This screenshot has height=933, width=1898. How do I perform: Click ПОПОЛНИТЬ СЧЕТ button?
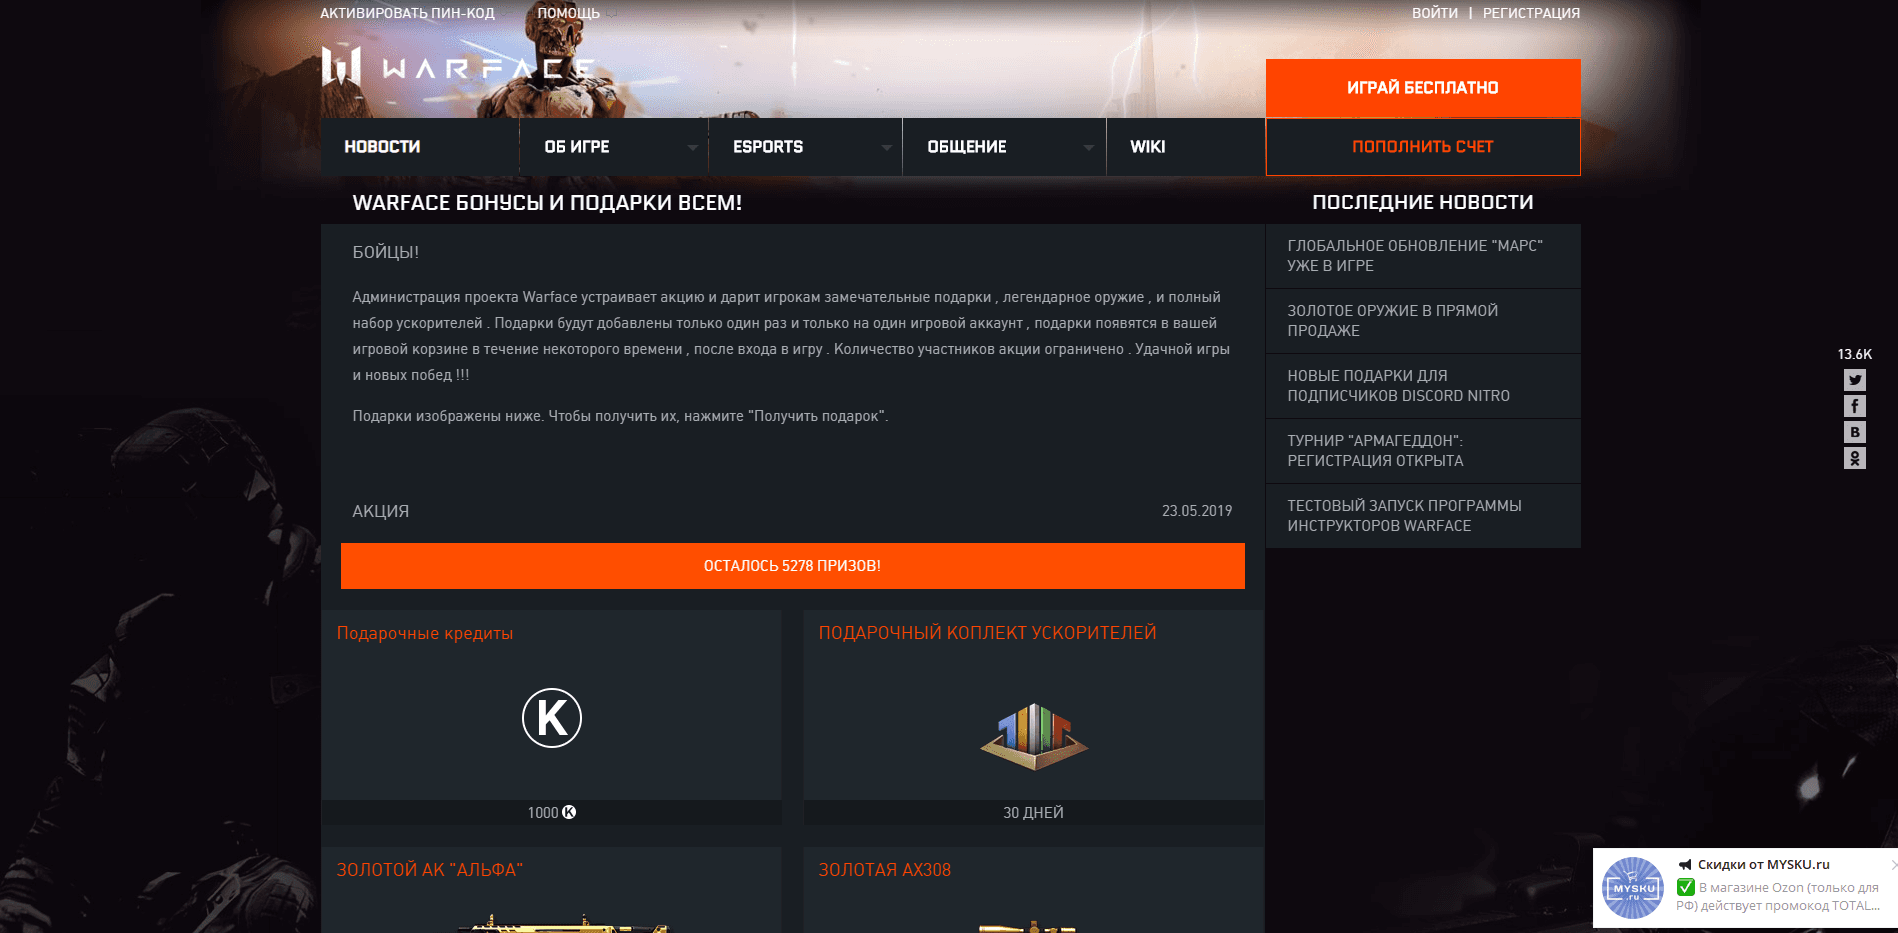tap(1423, 147)
